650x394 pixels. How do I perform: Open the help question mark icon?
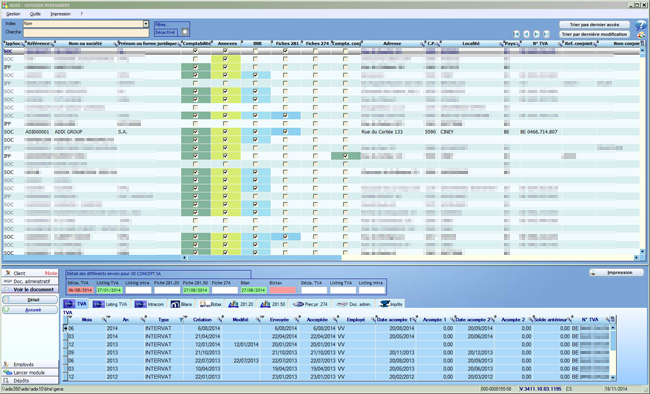click(x=641, y=25)
